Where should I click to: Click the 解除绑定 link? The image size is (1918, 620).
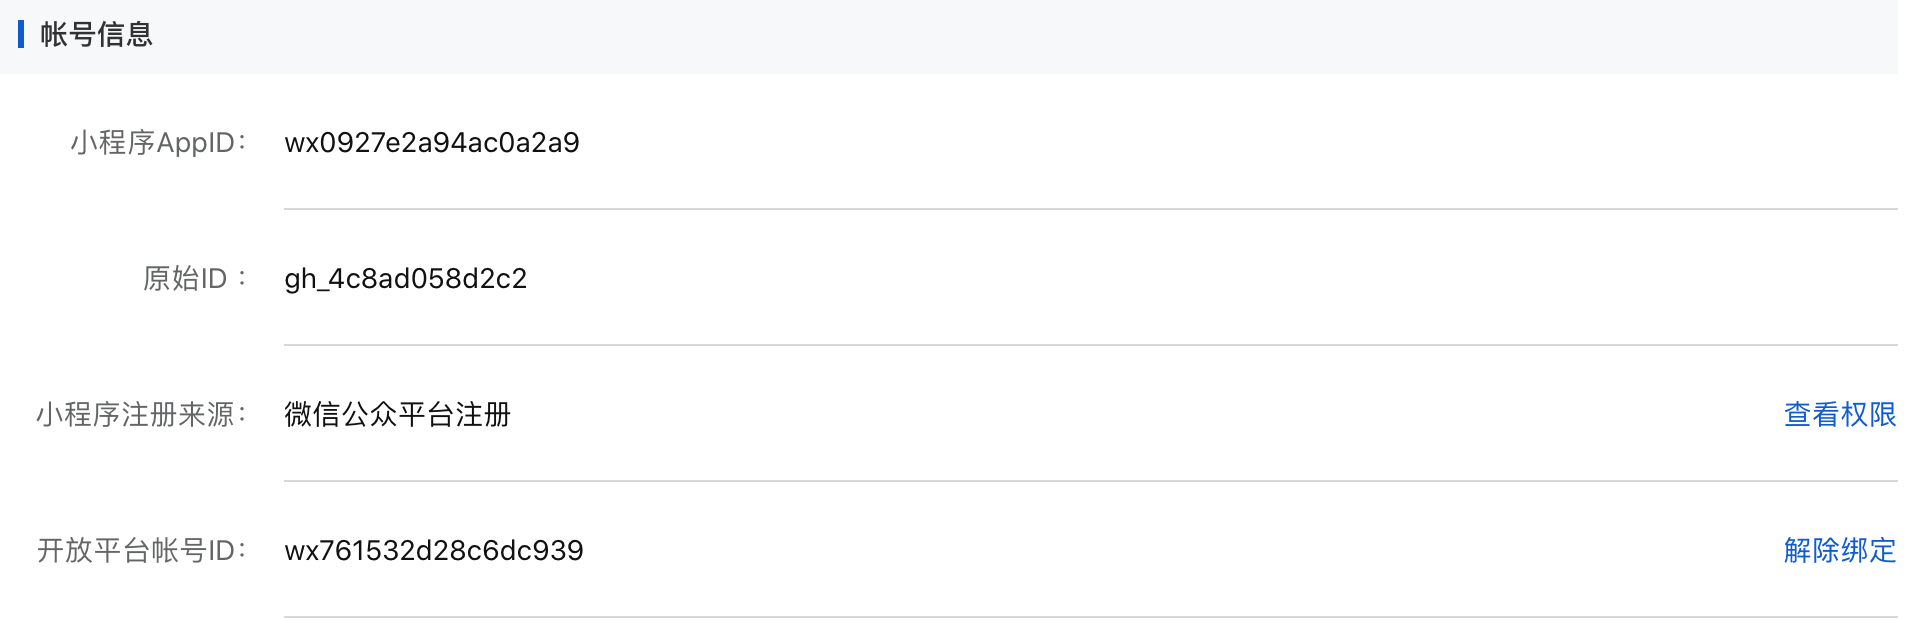pyautogui.click(x=1839, y=550)
